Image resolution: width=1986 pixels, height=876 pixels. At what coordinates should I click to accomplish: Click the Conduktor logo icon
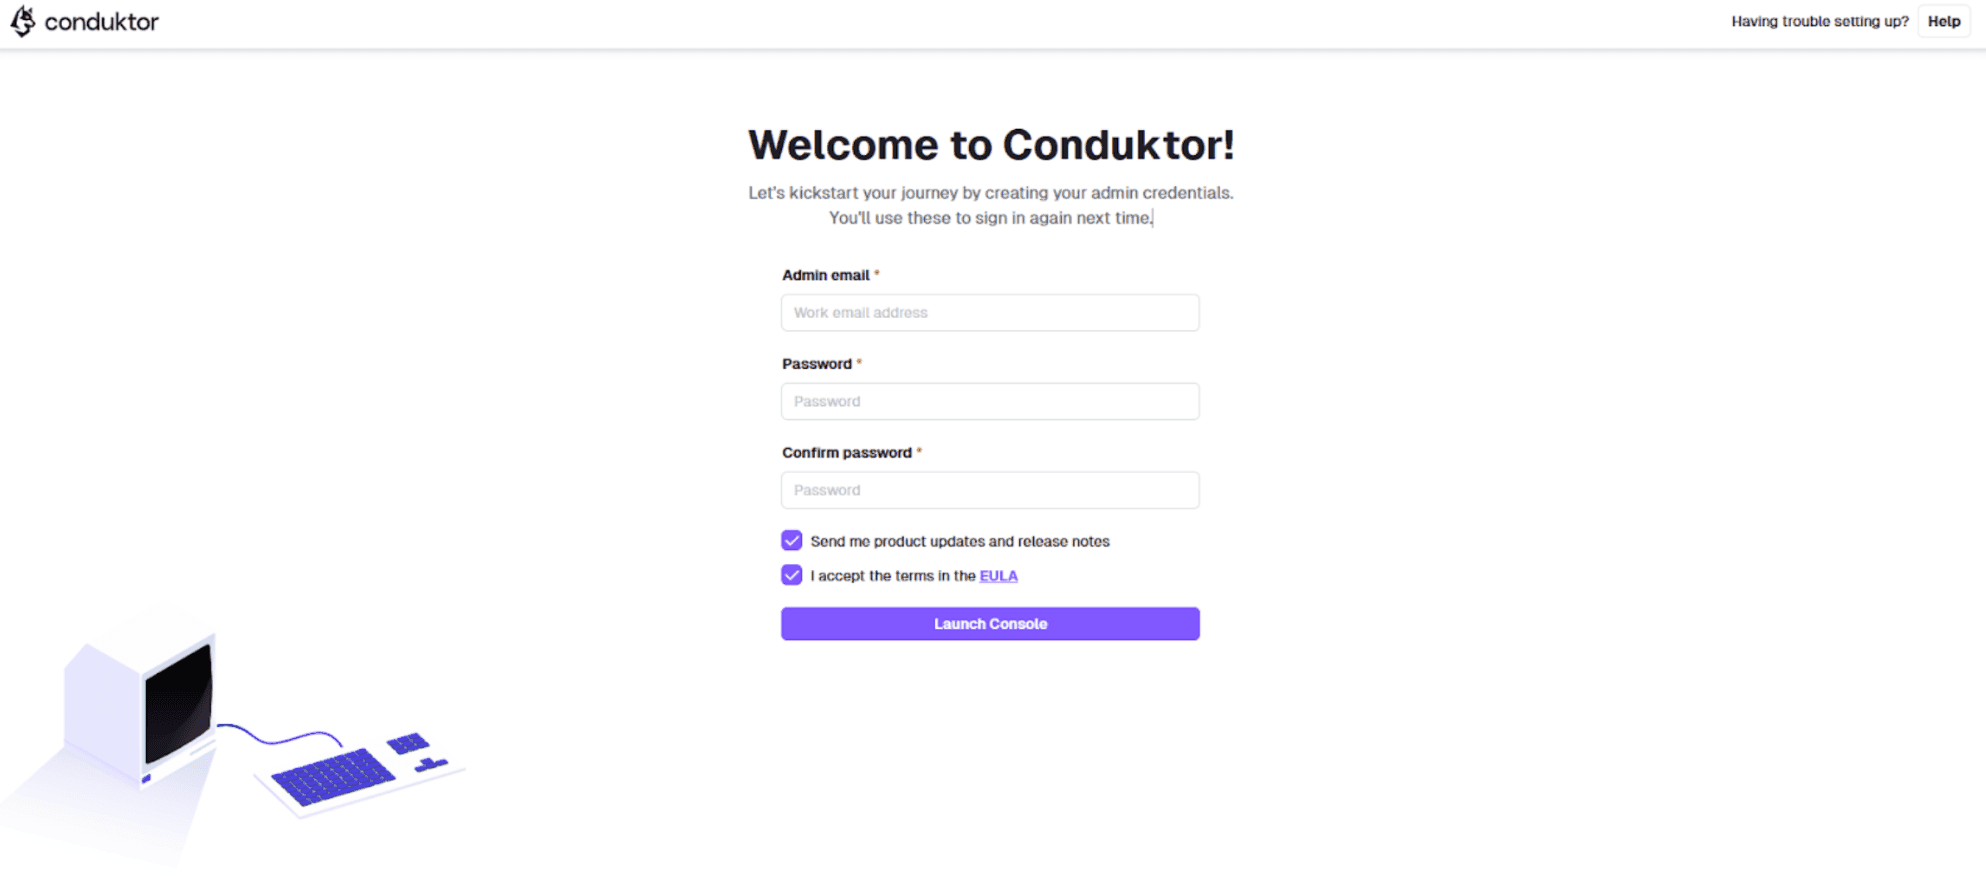[x=22, y=21]
